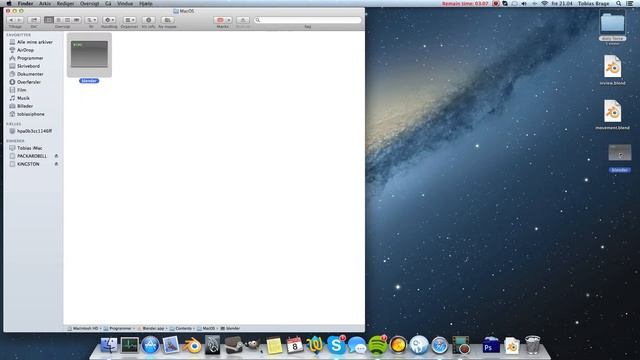Switch Finder to Cover Flow view
The image size is (640, 360).
click(76, 20)
